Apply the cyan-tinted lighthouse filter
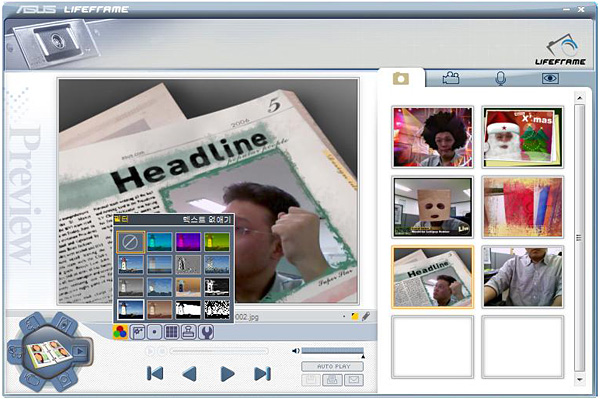This screenshot has height=399, width=600. (160, 242)
